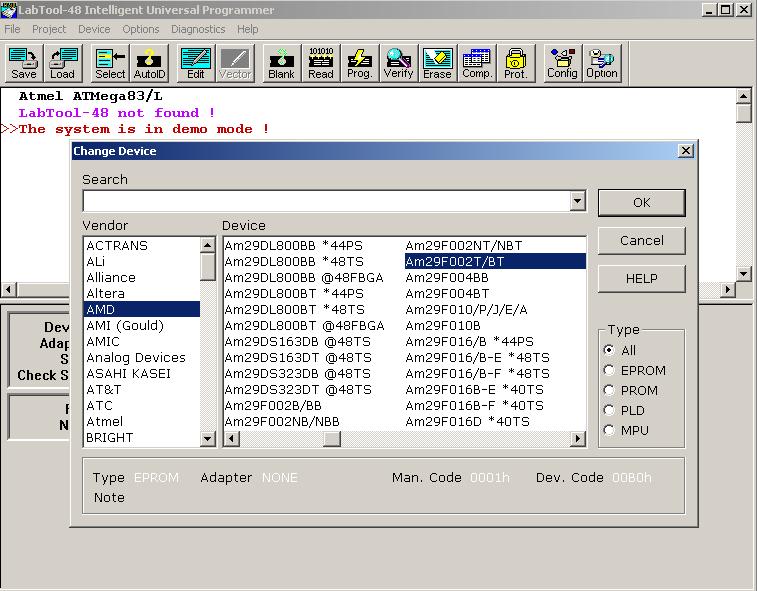Viewport: 757px width, 591px height.
Task: Open the Project menu
Action: coord(49,30)
